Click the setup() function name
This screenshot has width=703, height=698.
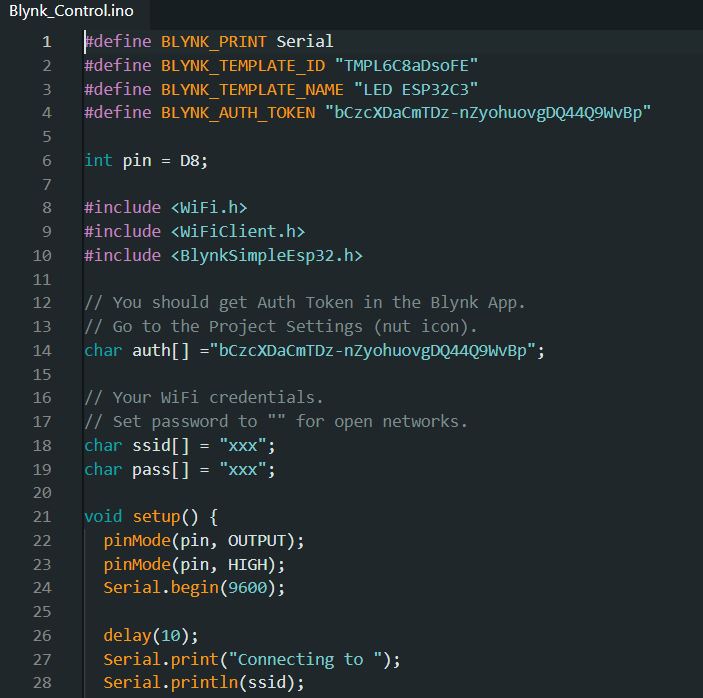(x=156, y=517)
